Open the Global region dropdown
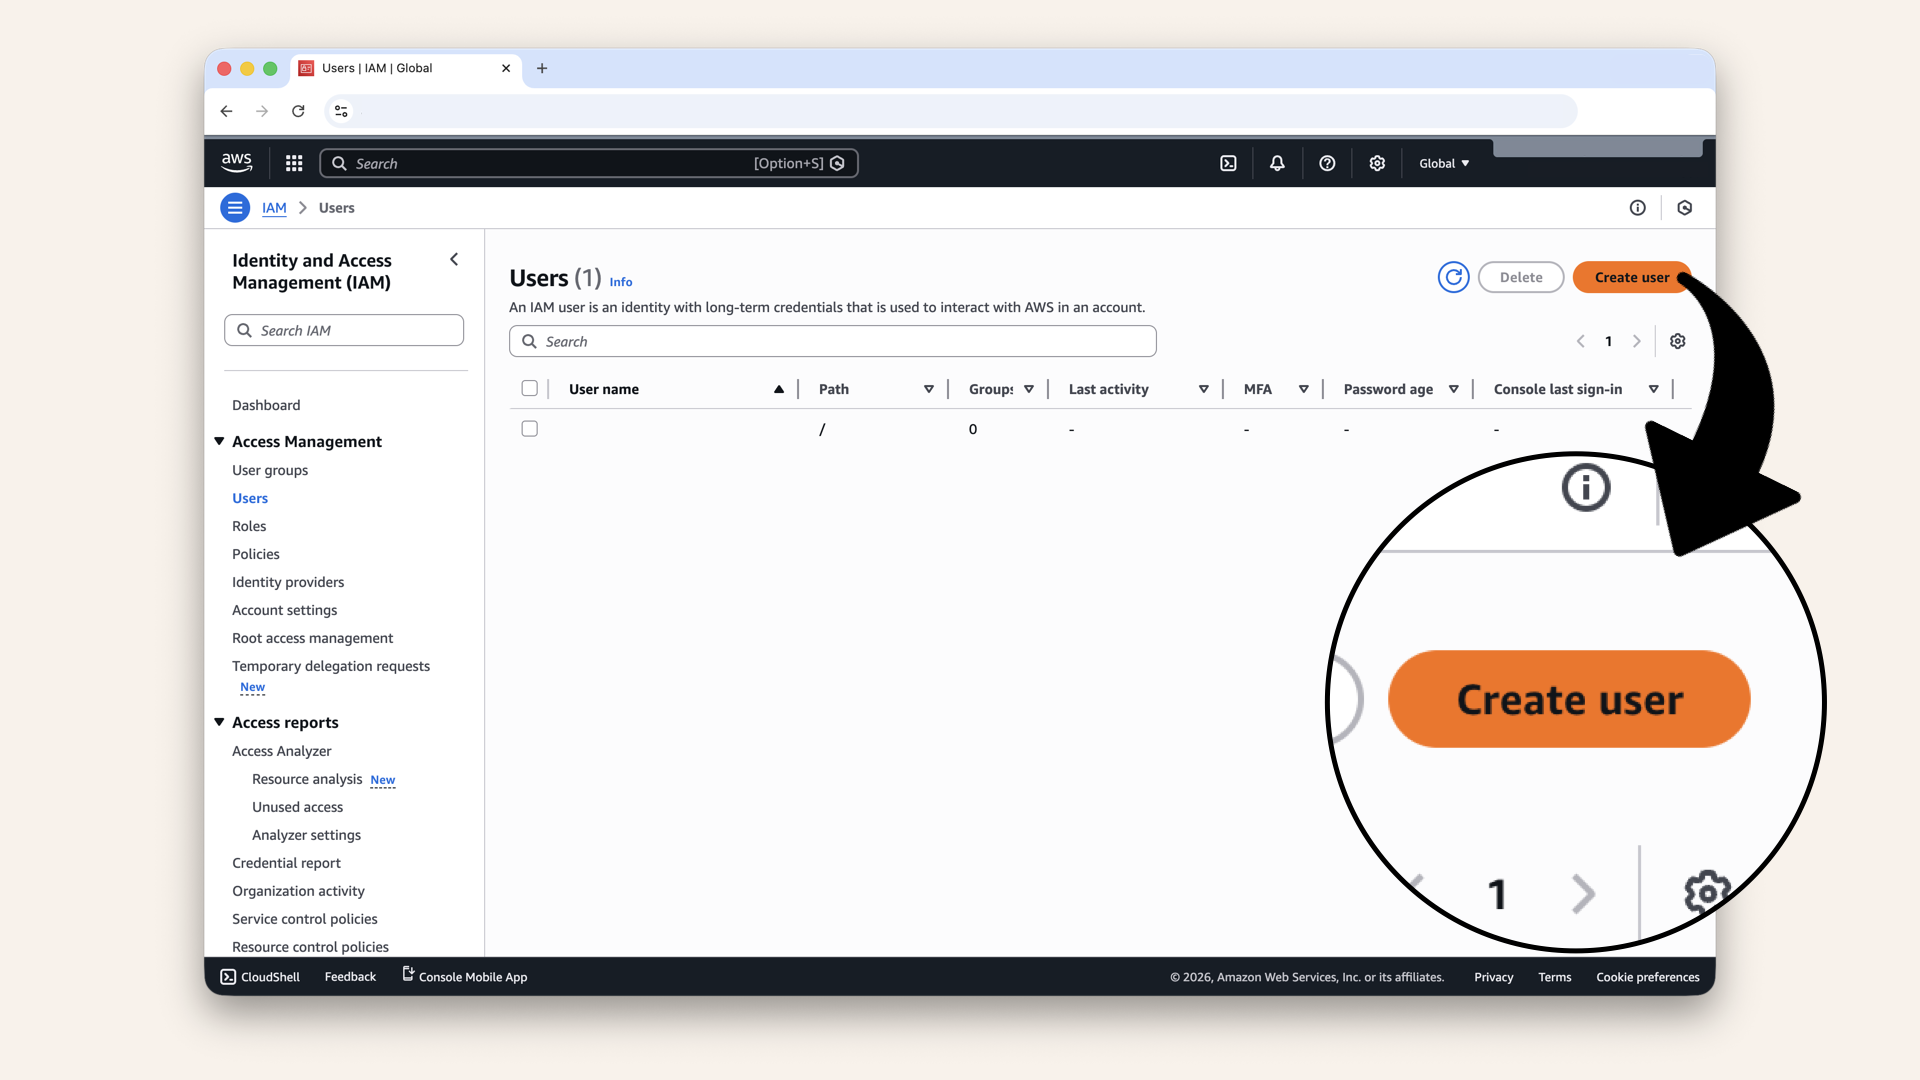This screenshot has width=1920, height=1080. 1444,163
